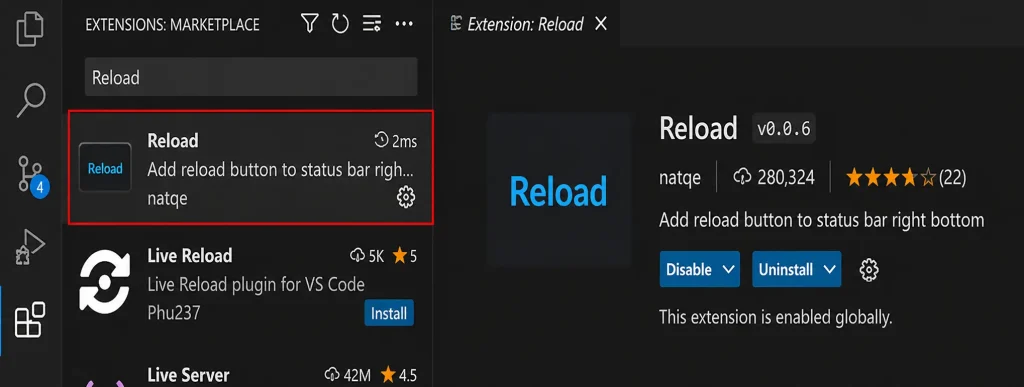
Task: Refresh the extensions marketplace list
Action: (x=340, y=25)
